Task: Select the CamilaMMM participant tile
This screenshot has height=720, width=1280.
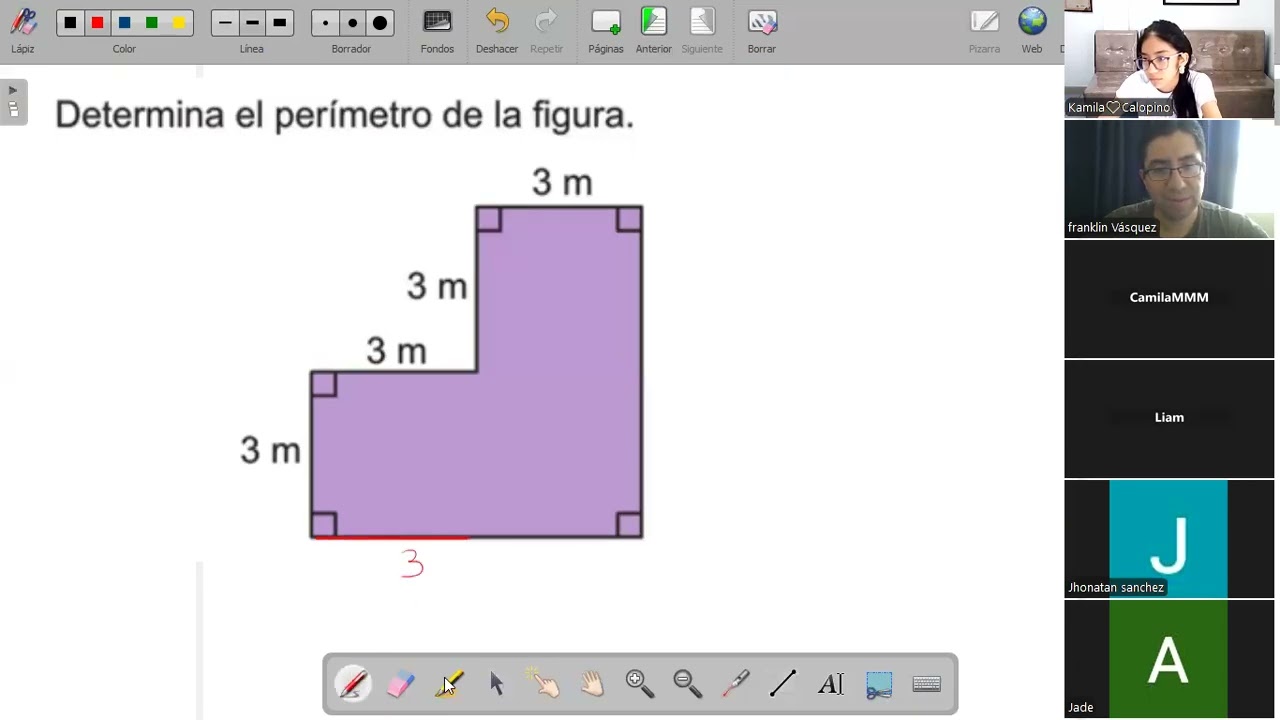Action: point(1169,299)
